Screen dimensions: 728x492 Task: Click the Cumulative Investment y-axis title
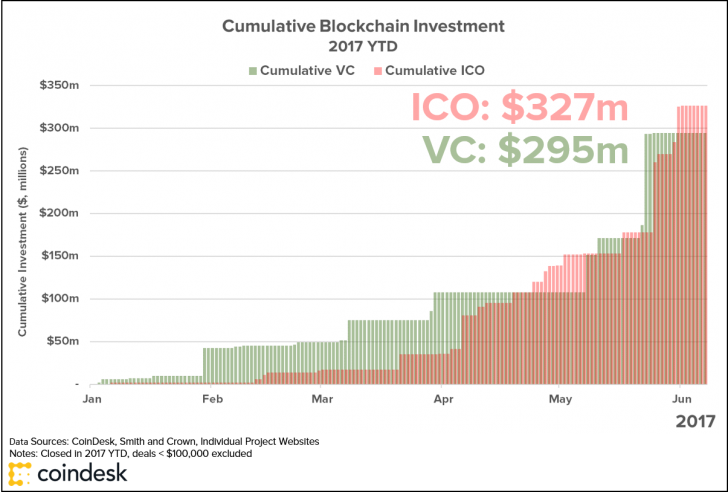click(22, 242)
